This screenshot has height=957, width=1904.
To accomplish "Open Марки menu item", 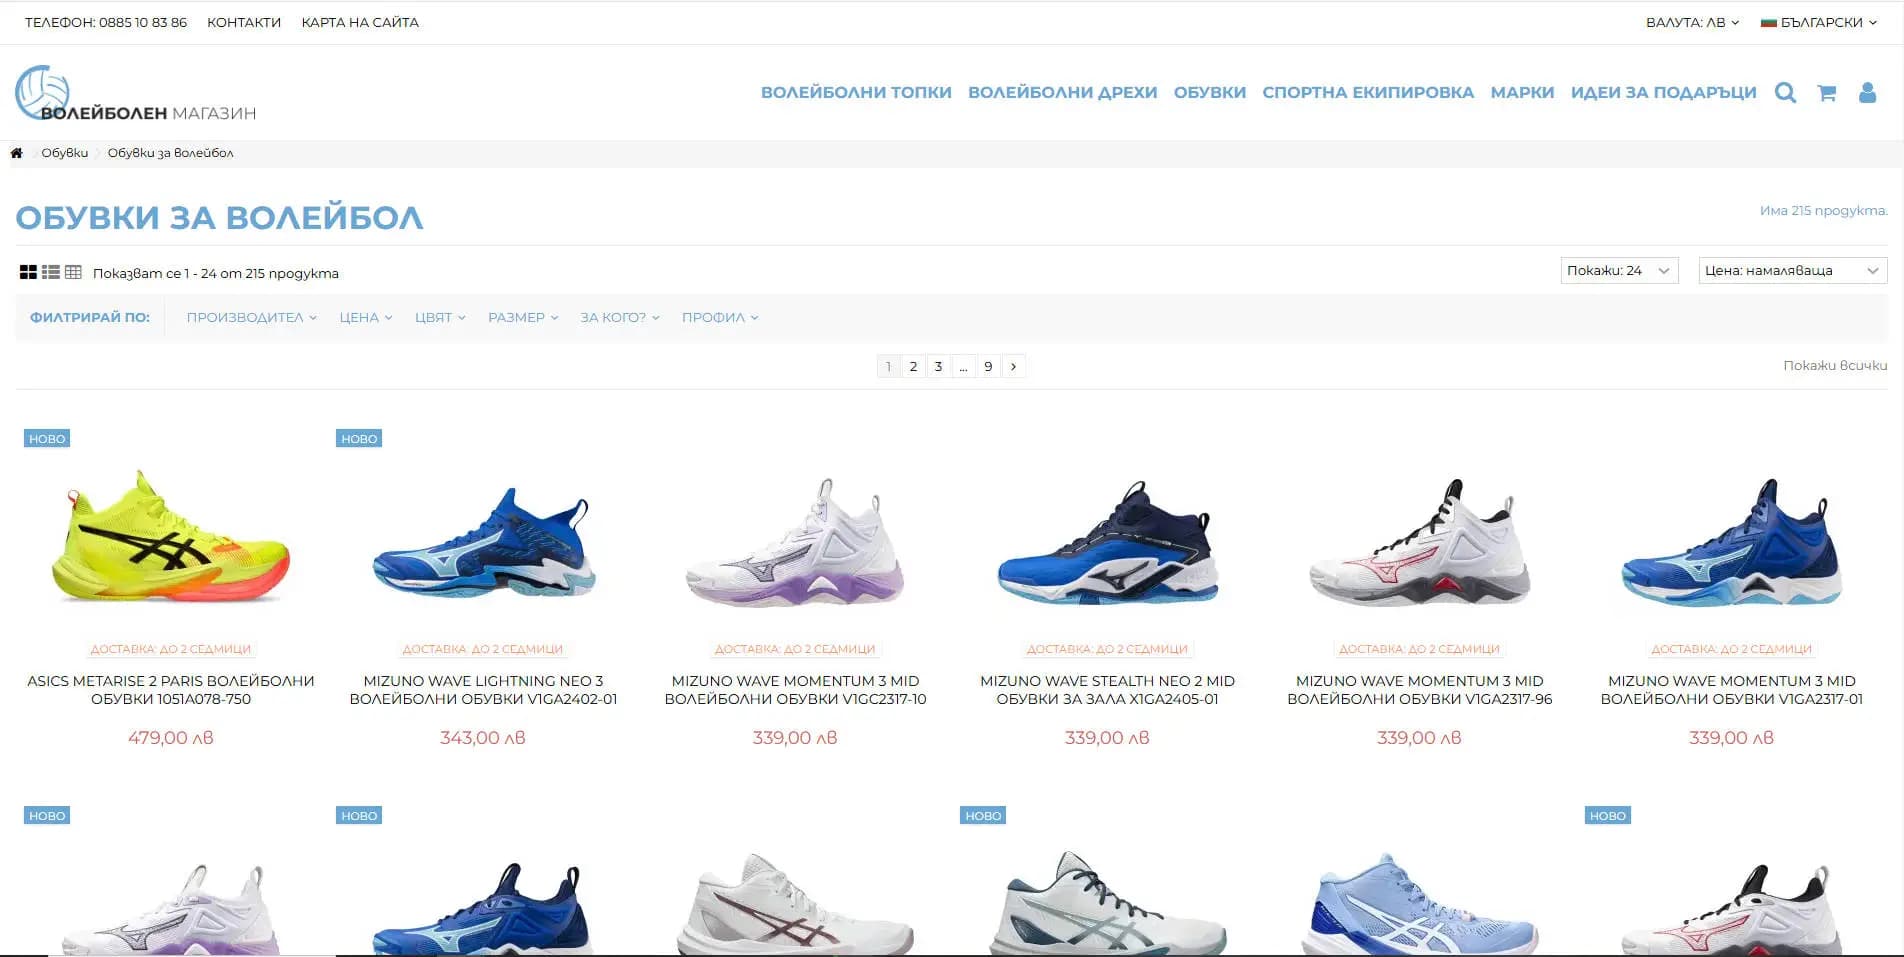I will tap(1522, 92).
